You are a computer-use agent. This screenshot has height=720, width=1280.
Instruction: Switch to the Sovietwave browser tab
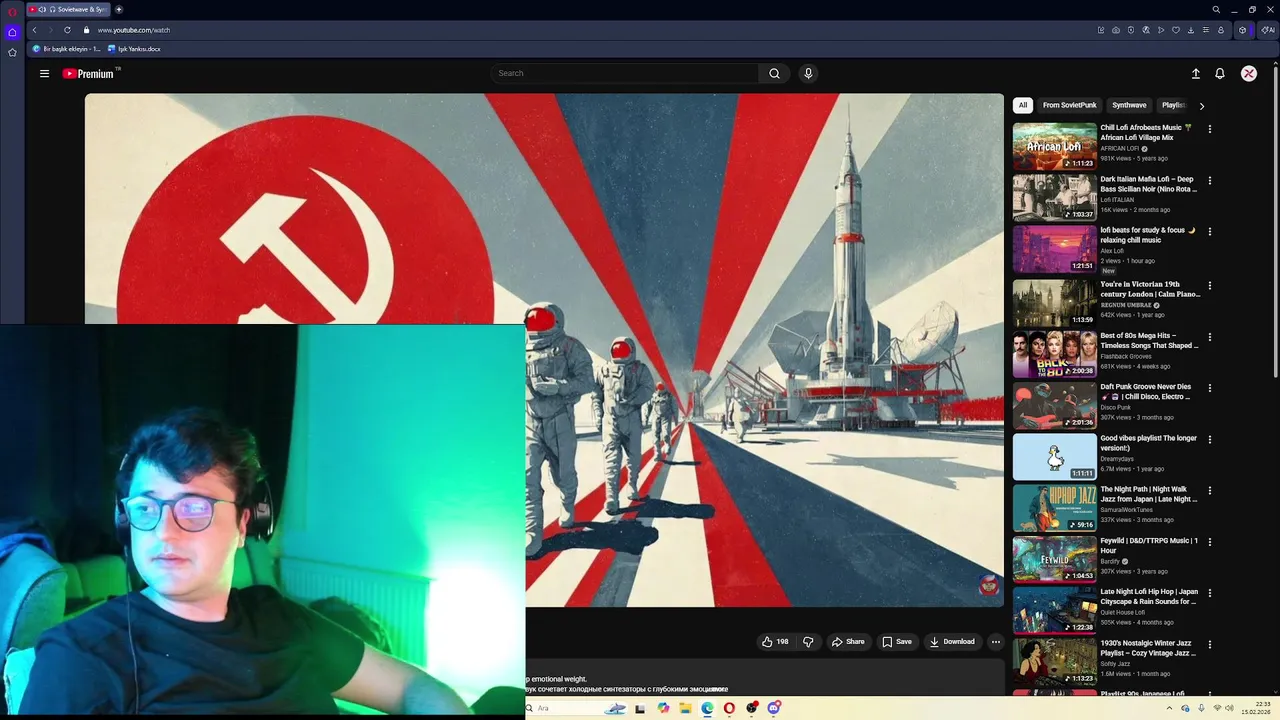[x=67, y=9]
